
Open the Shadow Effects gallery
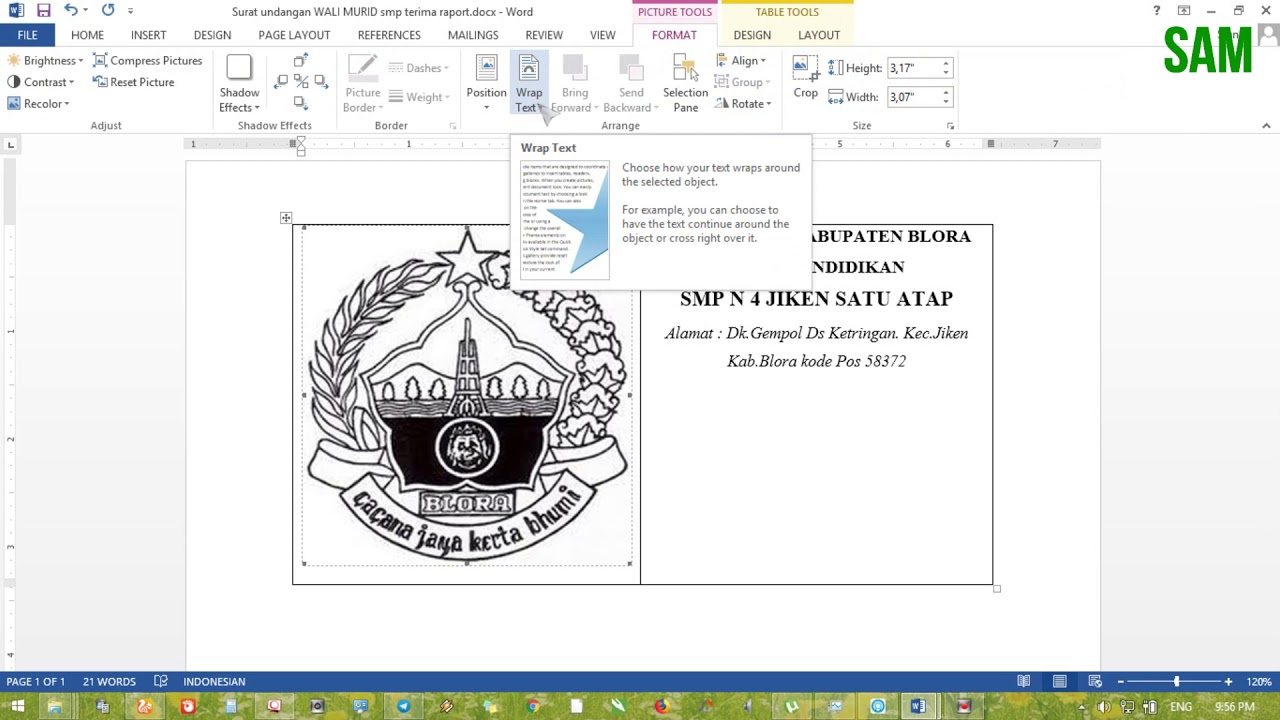239,84
